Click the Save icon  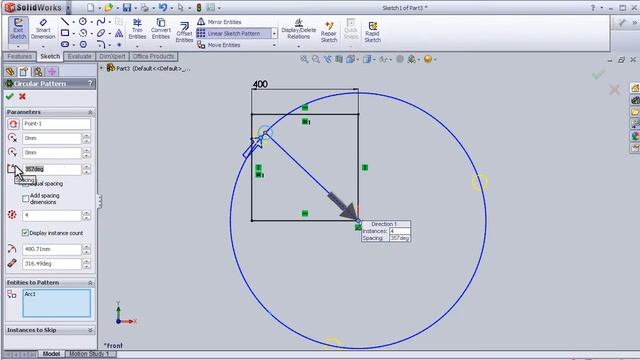[127, 7]
